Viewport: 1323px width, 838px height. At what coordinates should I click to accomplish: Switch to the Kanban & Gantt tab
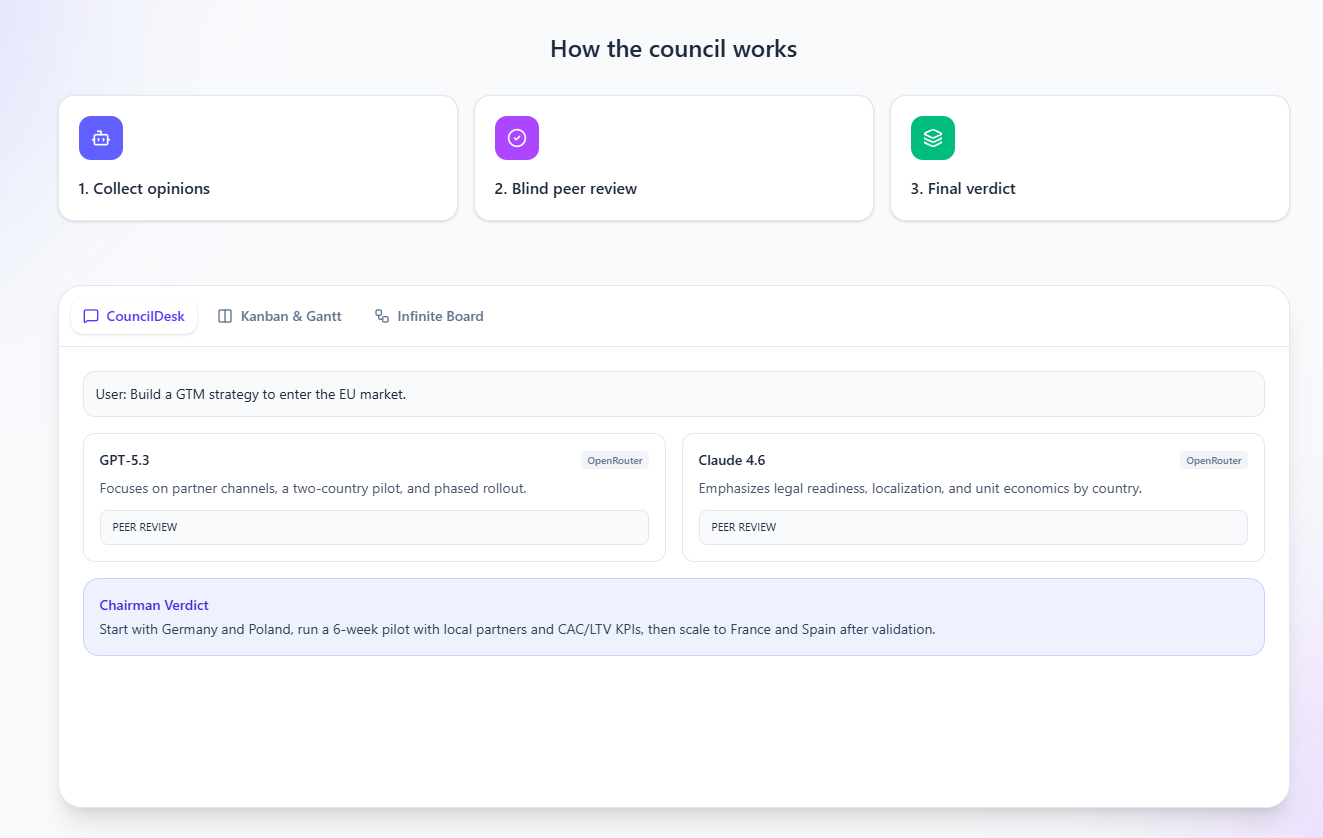pos(290,316)
